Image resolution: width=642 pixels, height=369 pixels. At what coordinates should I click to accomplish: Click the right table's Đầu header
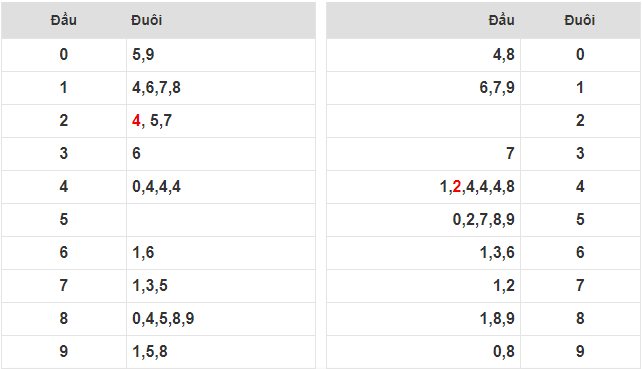click(501, 20)
